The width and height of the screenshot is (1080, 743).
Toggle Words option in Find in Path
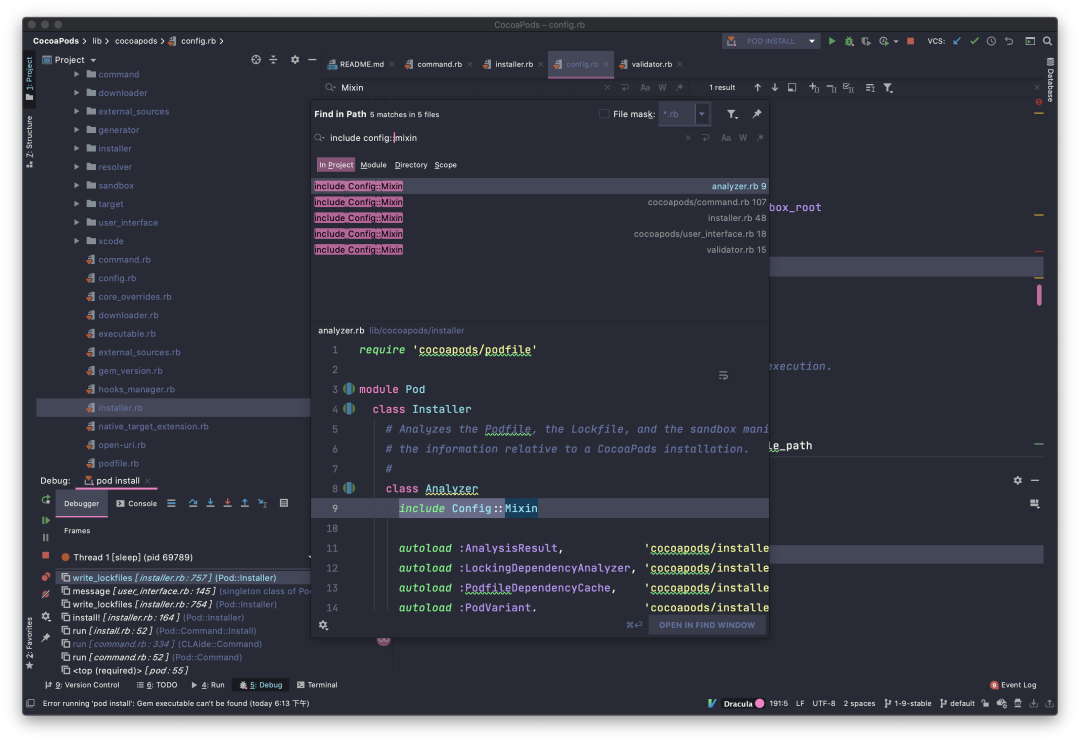(743, 138)
